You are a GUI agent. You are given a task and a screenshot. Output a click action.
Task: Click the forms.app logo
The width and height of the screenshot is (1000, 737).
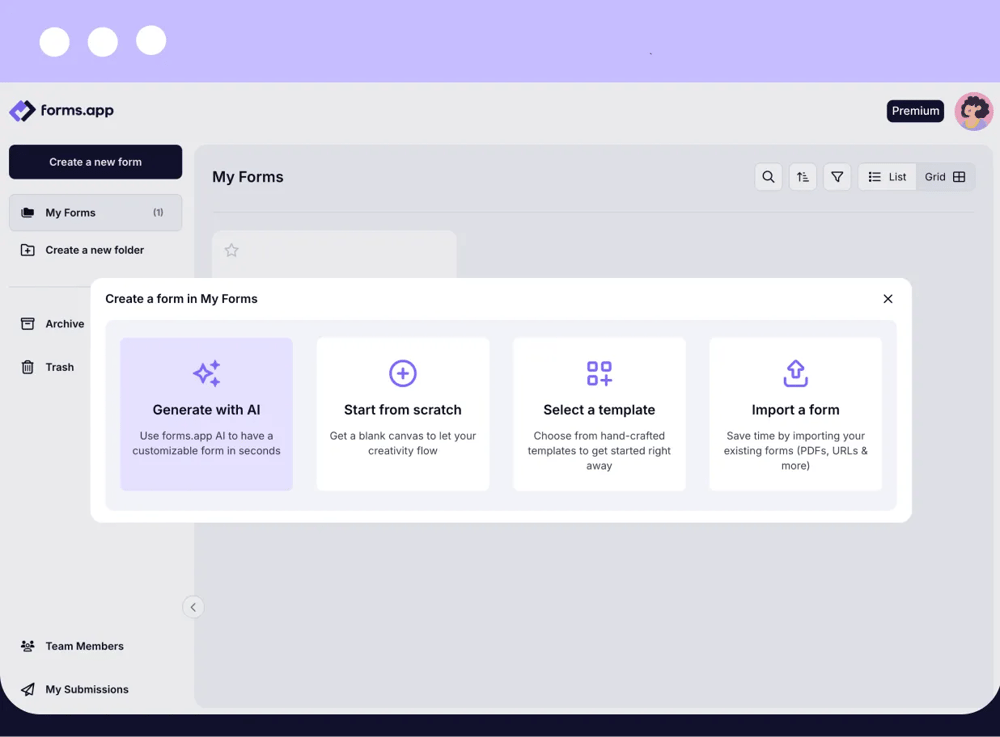[62, 111]
